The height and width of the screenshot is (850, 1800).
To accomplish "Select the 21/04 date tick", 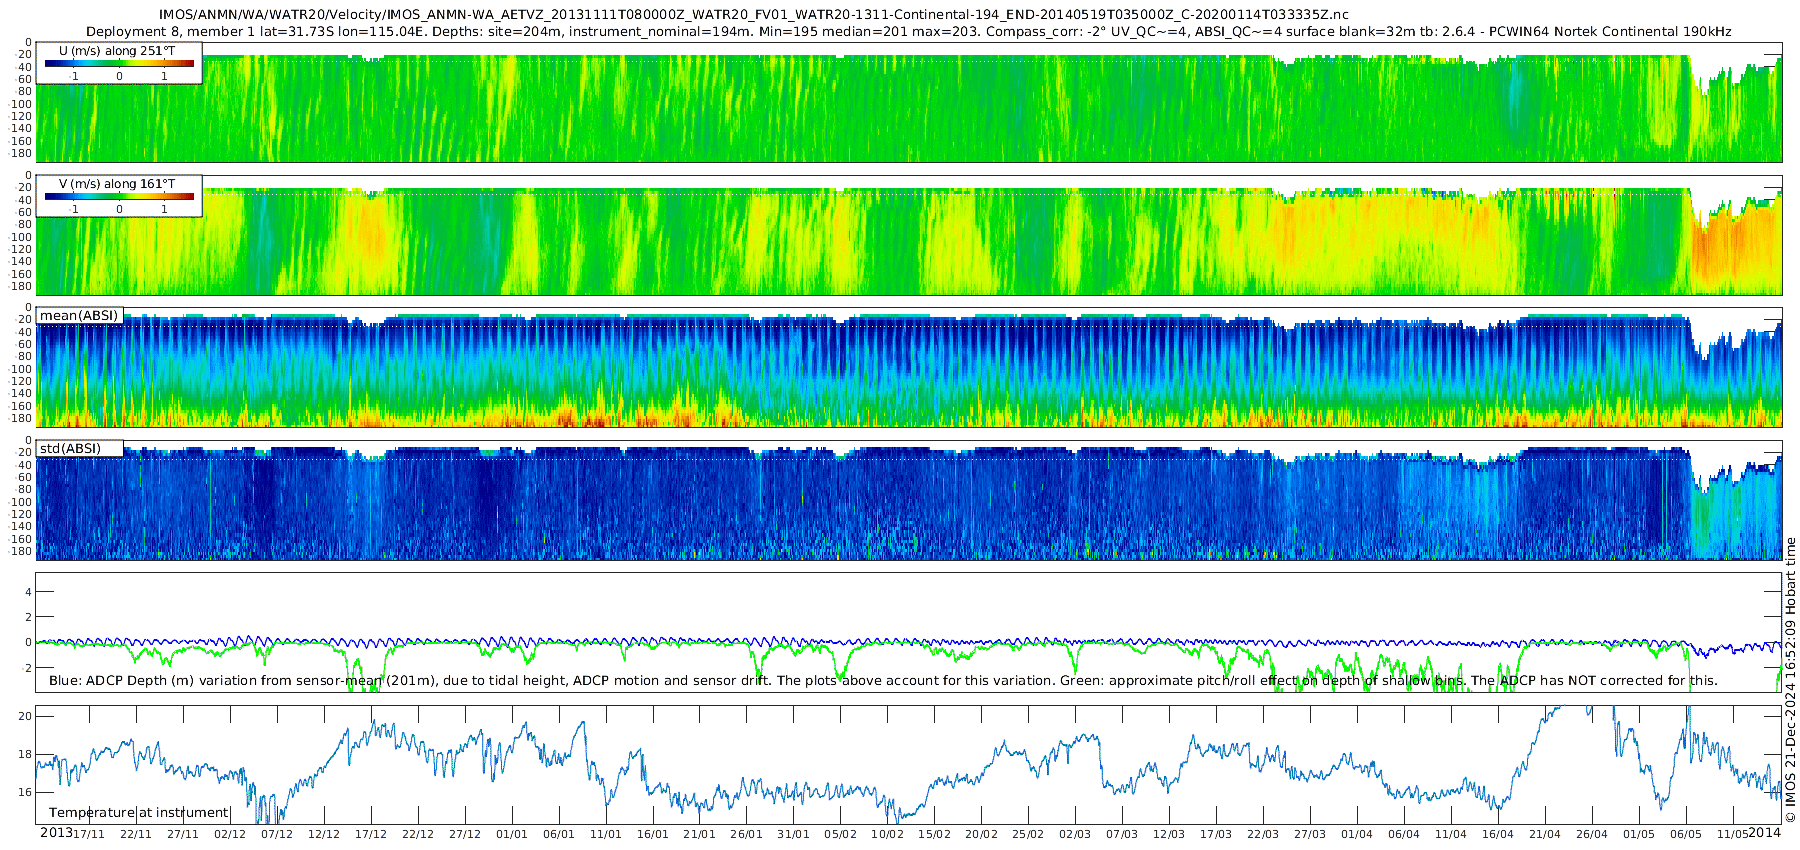I will click(1545, 834).
